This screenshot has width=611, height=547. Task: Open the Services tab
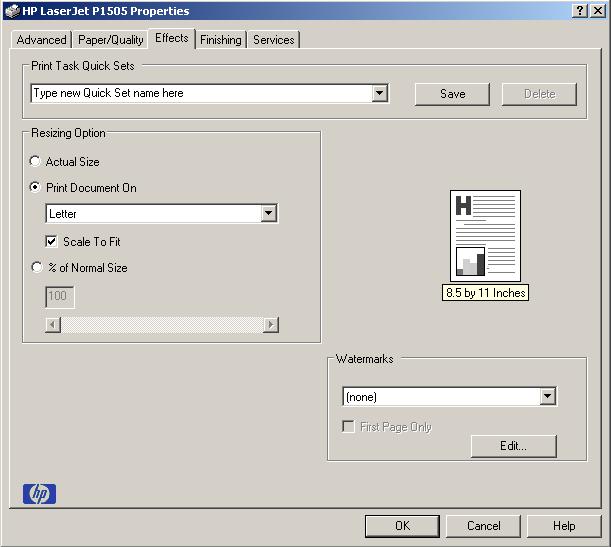(274, 40)
